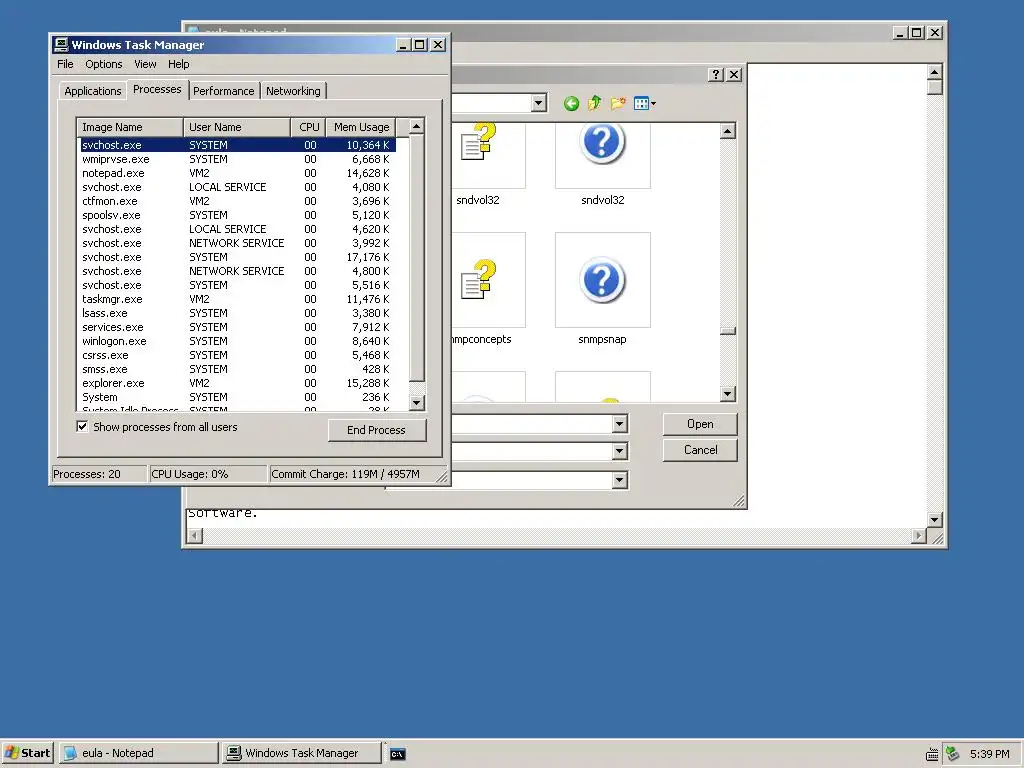This screenshot has height=768, width=1024.
Task: Open the View menu in Task Manager
Action: tap(145, 64)
